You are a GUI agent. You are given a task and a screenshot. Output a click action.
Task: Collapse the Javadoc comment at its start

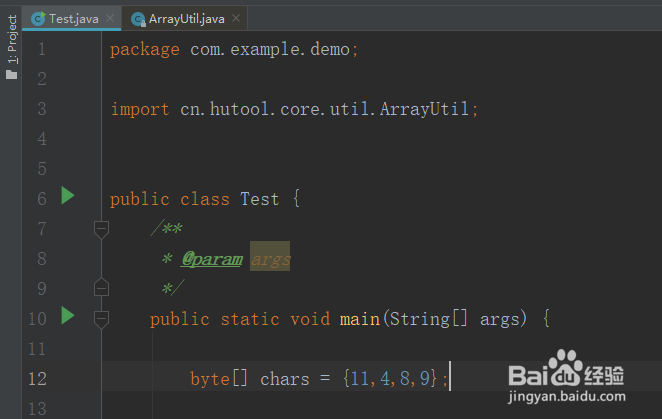[100, 229]
